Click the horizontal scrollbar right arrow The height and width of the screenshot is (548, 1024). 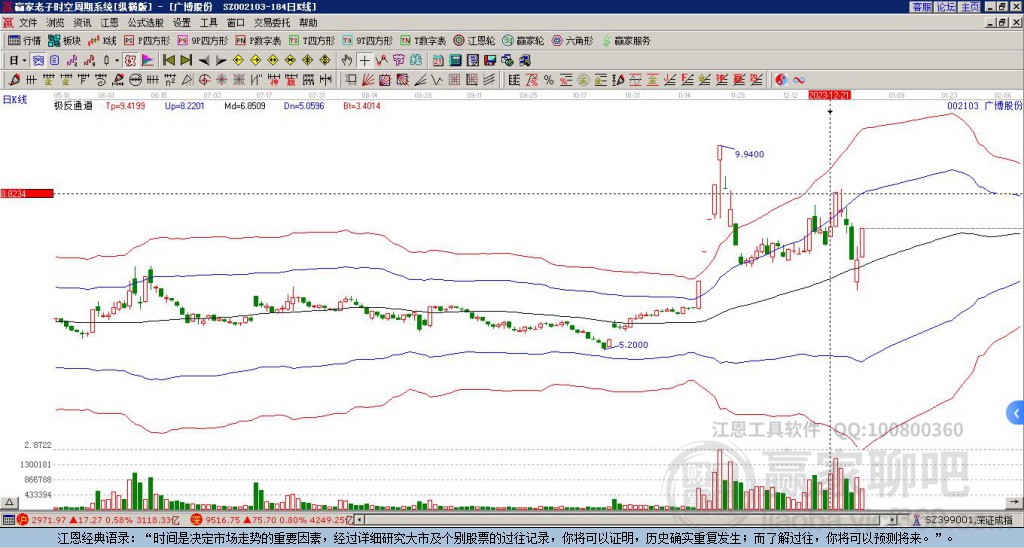892,520
